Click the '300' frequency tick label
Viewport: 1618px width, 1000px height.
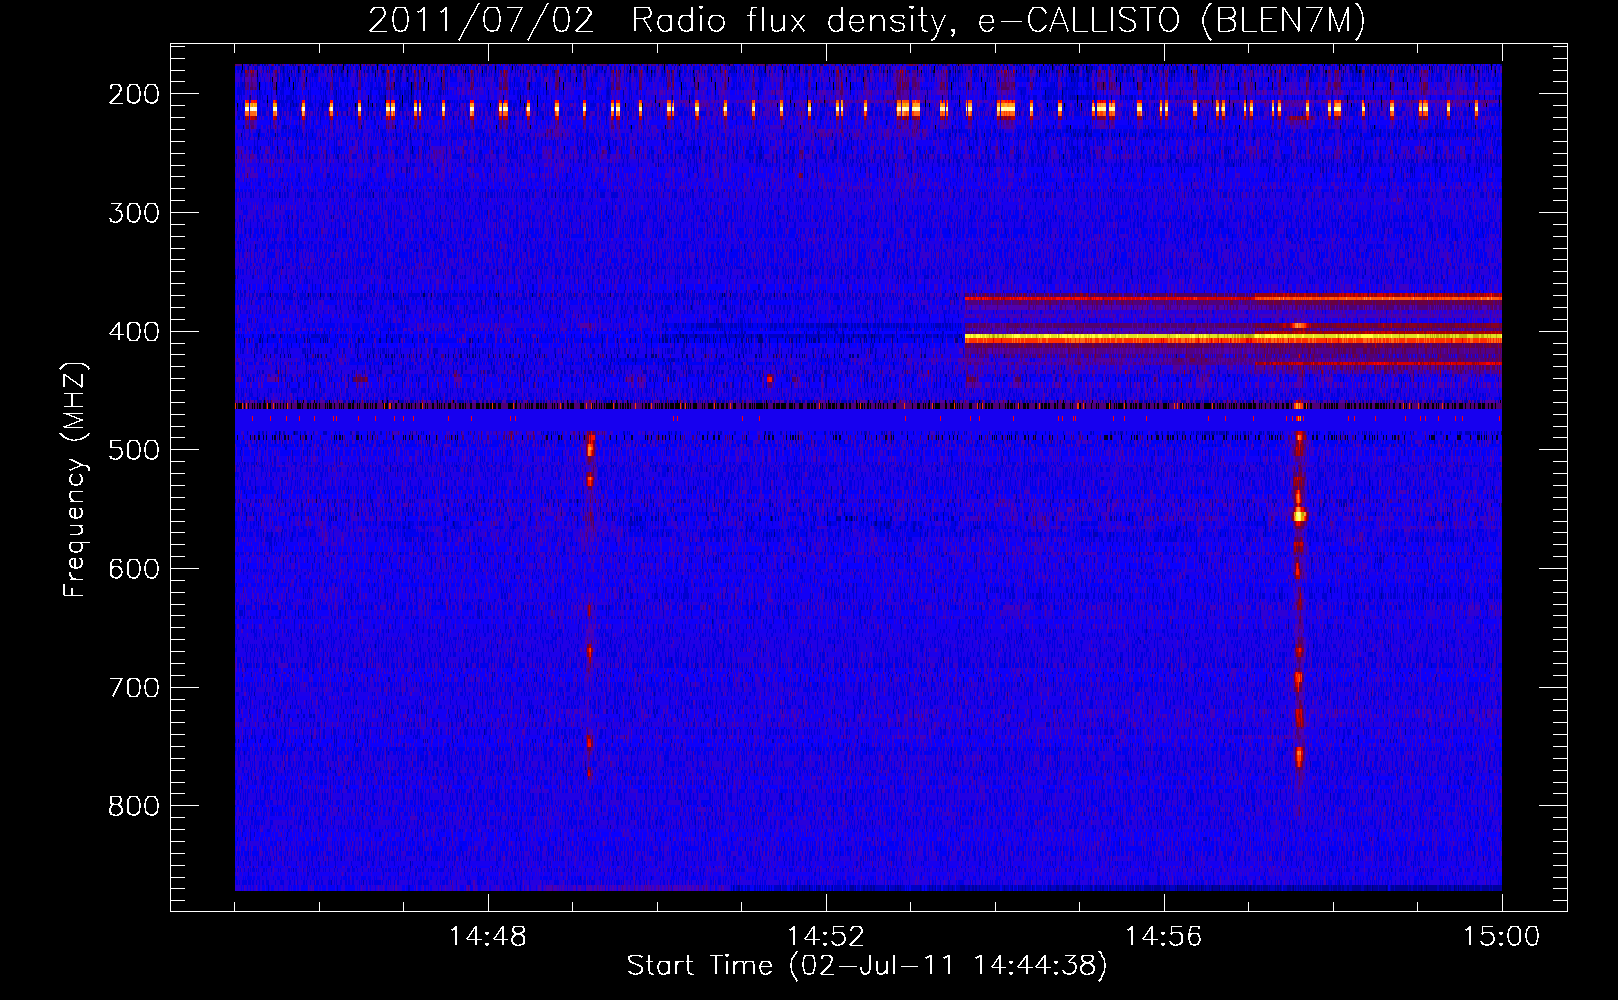[x=134, y=213]
